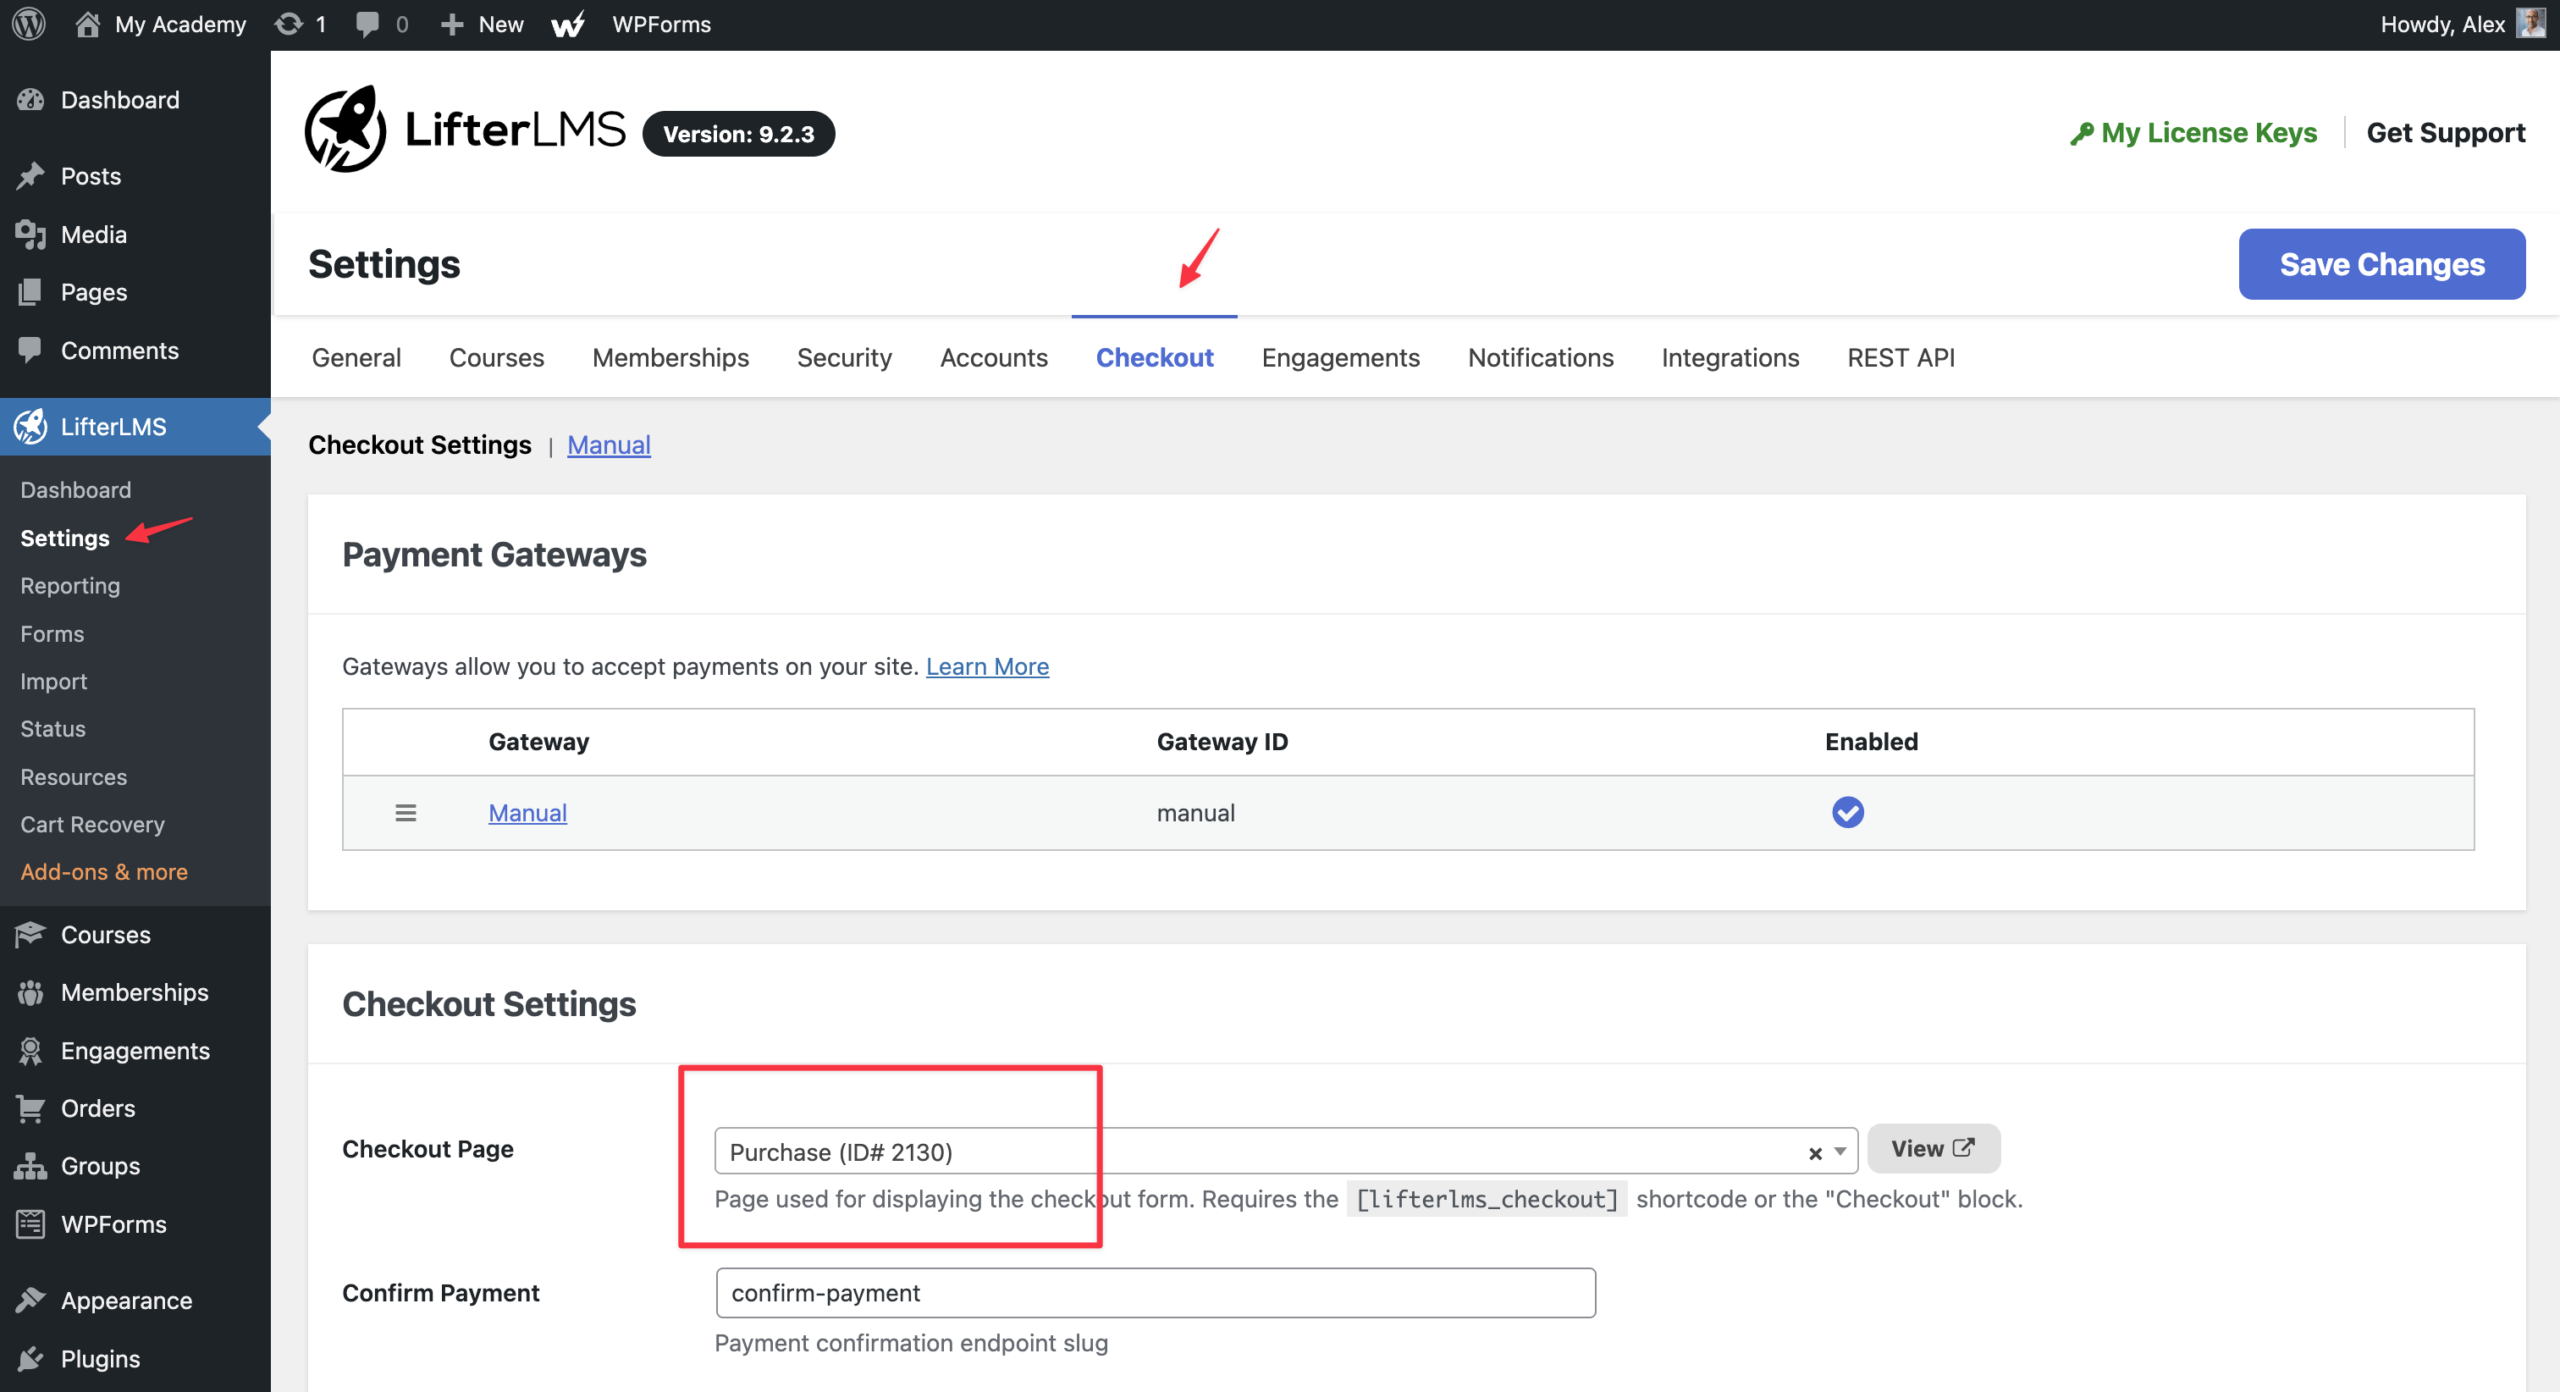
Task: Open Plugins in the sidebar
Action: pyautogui.click(x=100, y=1358)
